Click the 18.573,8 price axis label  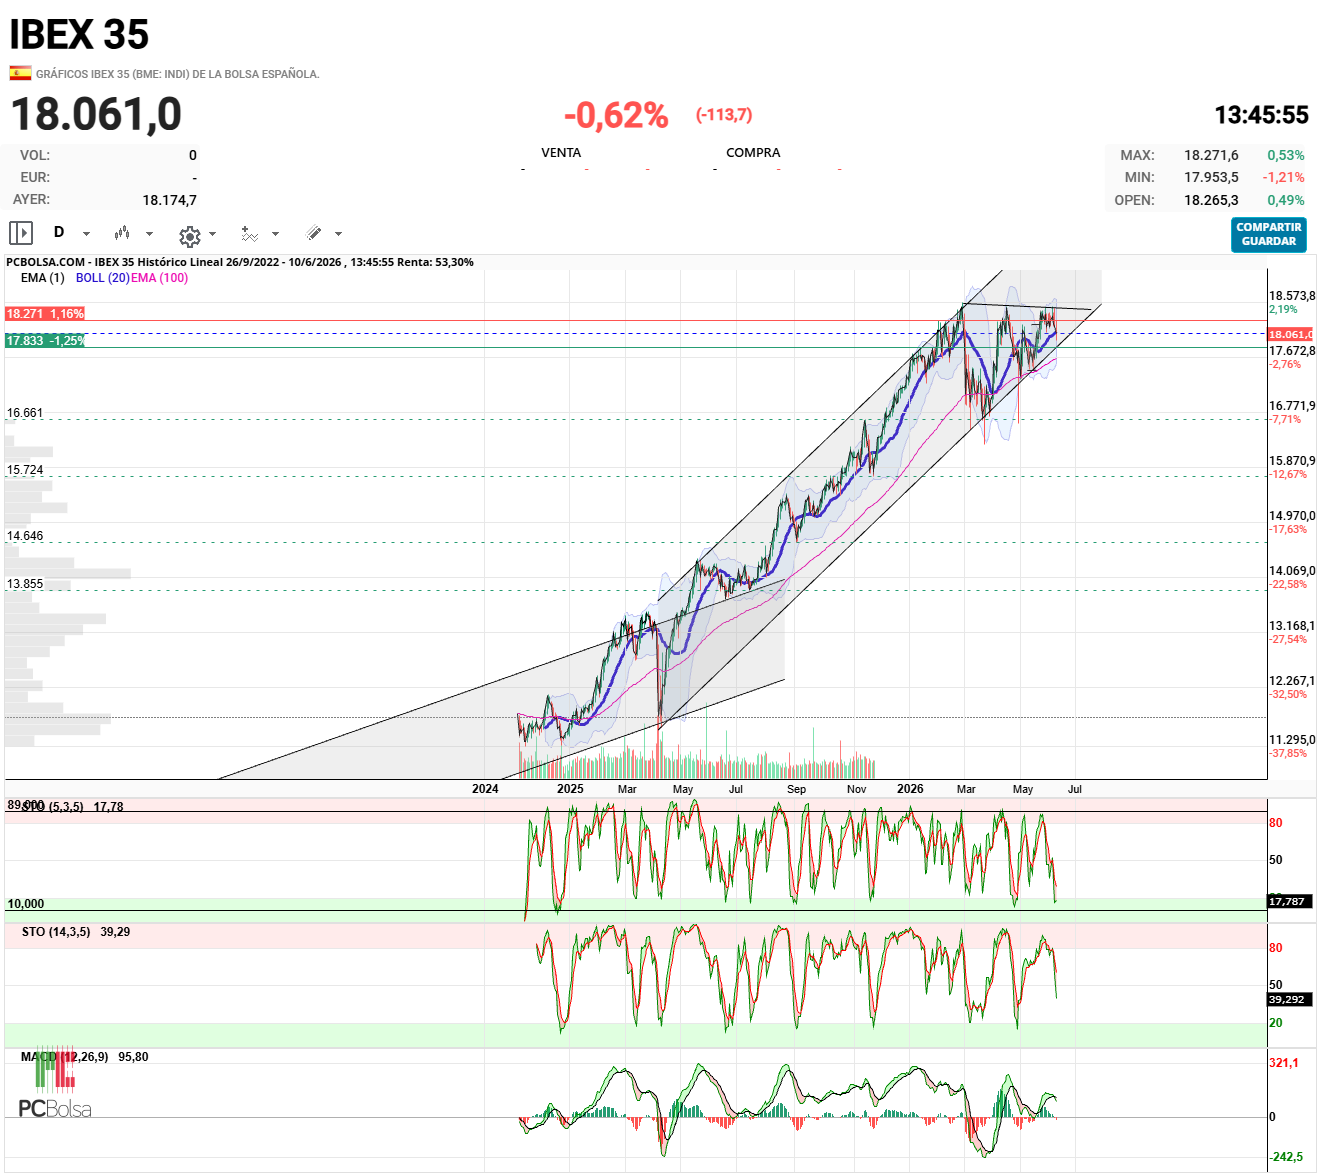[1292, 296]
